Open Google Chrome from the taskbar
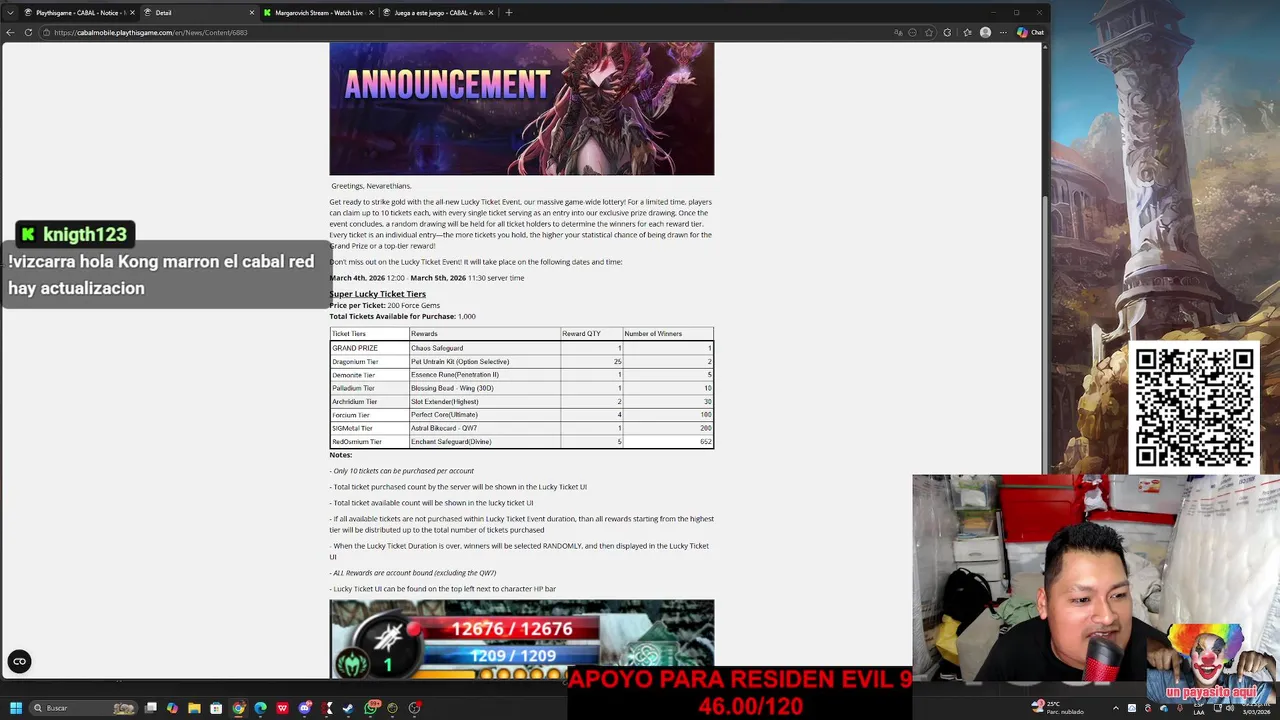 click(x=238, y=708)
